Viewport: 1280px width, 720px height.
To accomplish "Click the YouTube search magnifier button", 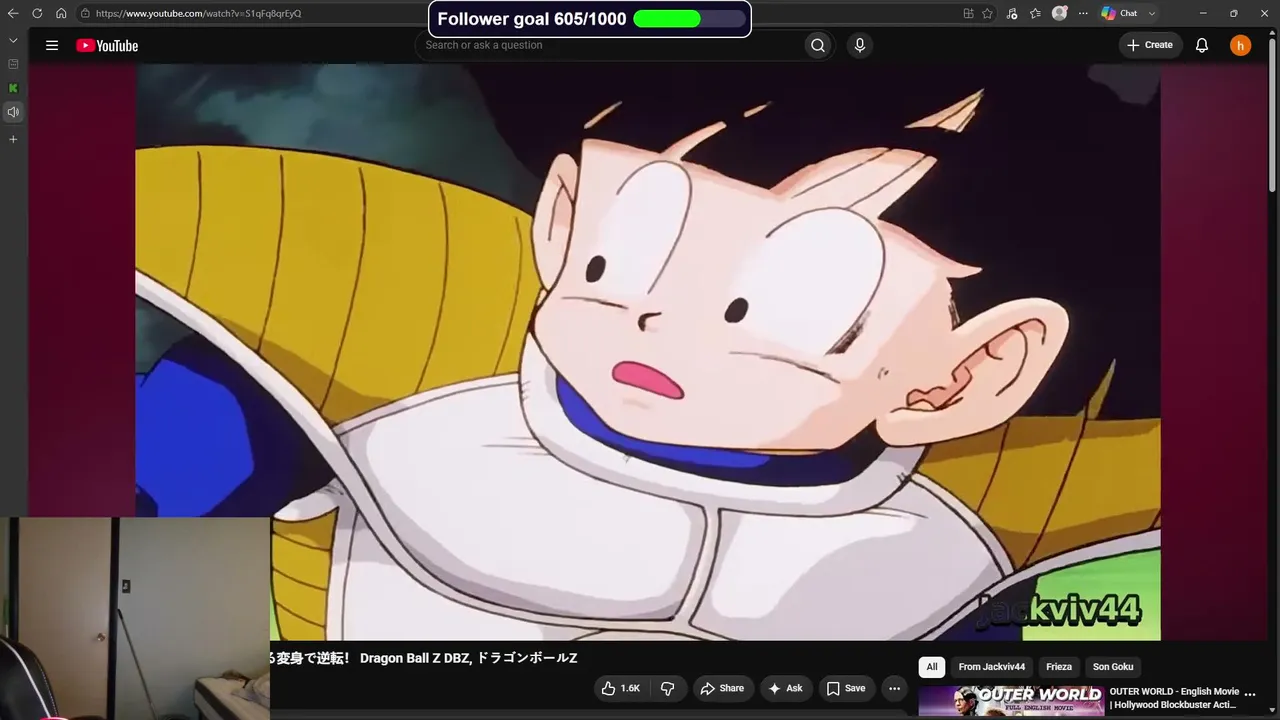I will pyautogui.click(x=818, y=45).
